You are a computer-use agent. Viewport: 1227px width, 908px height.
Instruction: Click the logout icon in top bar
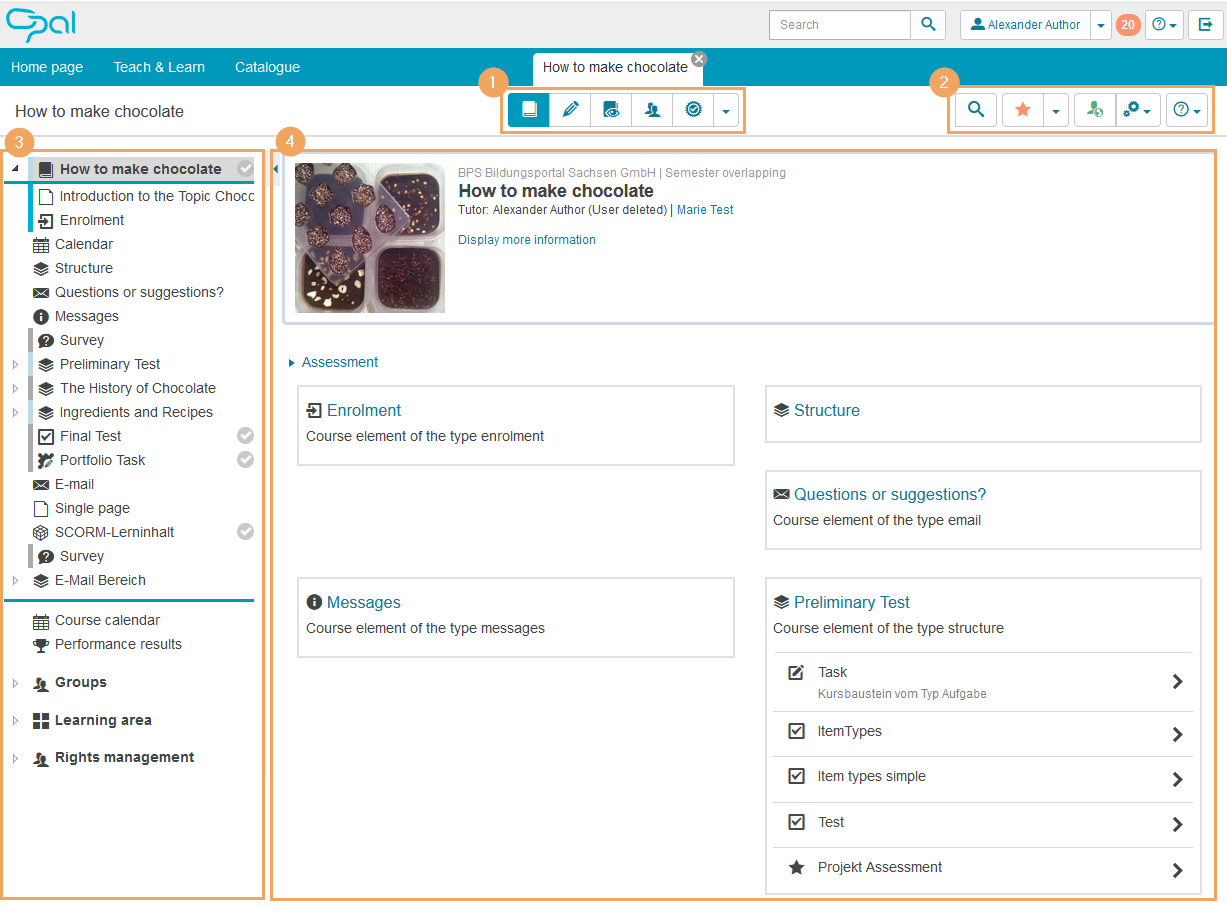pos(1205,25)
